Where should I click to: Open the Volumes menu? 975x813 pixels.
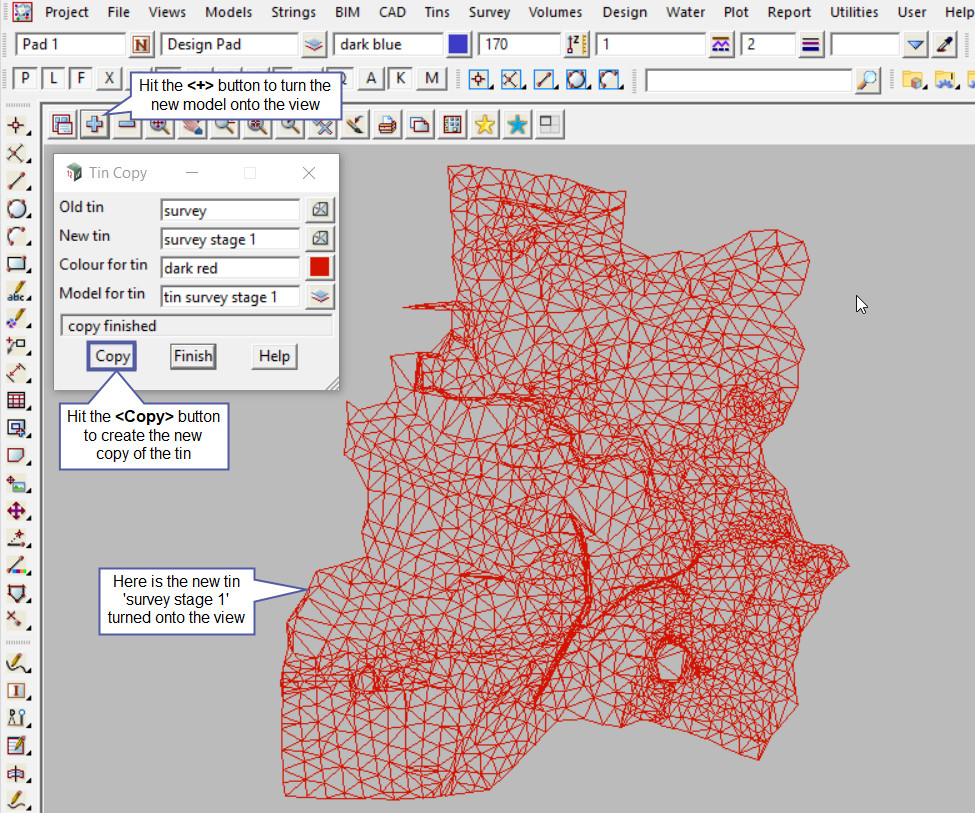556,12
